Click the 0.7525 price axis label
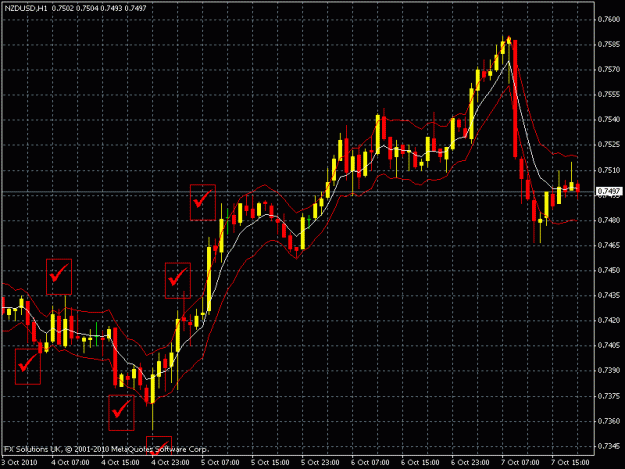Viewport: 625px width, 469px height. [609, 145]
